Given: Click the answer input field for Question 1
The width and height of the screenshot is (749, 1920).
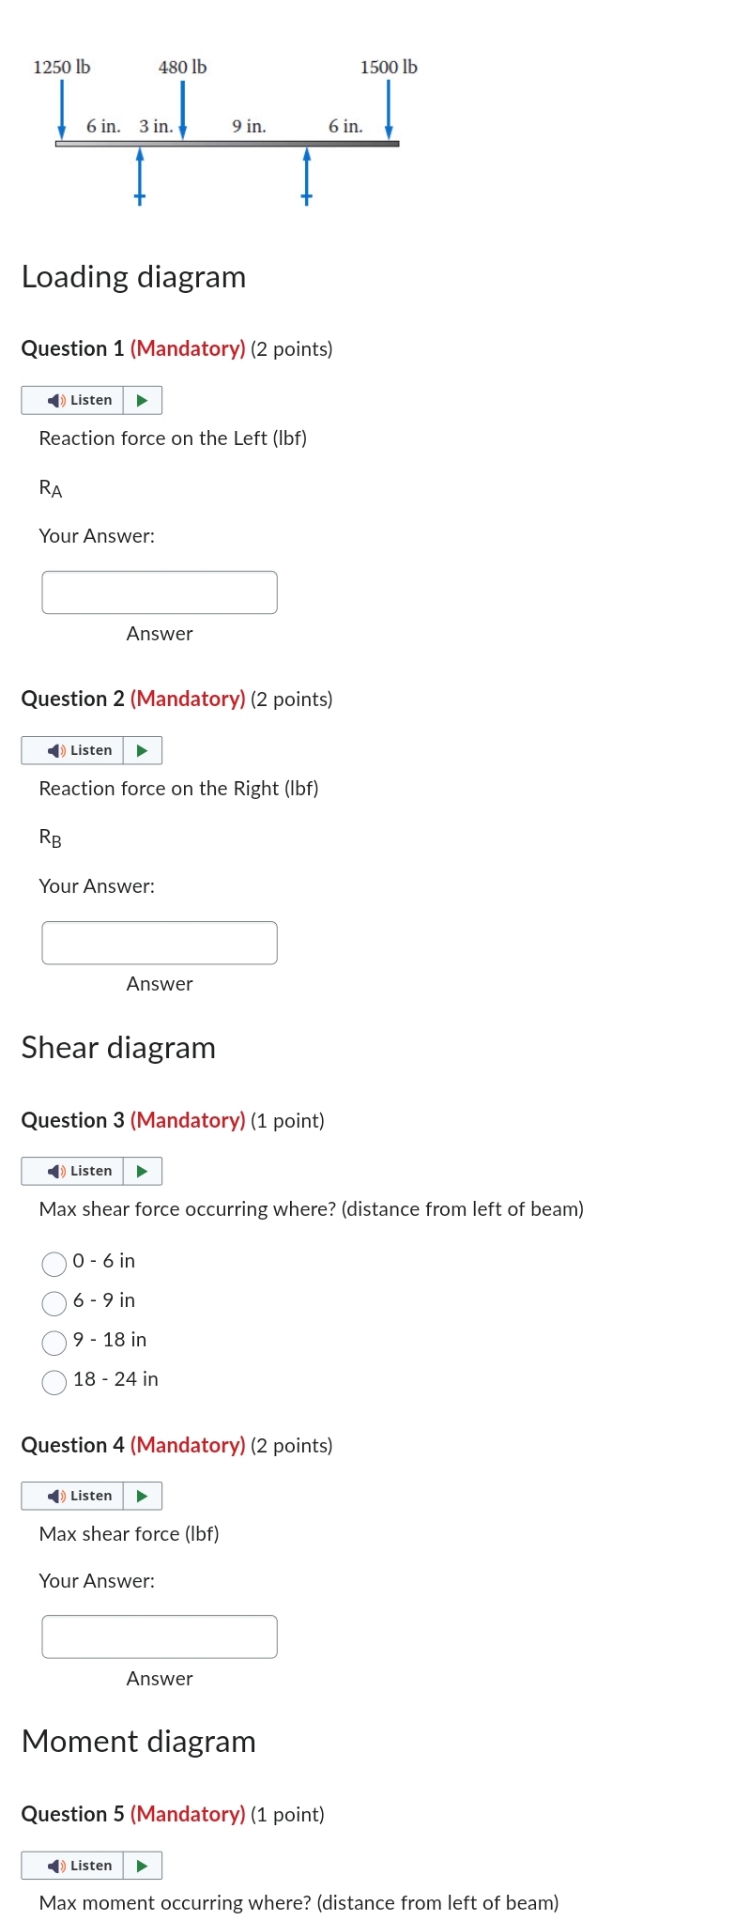Looking at the screenshot, I should point(159,592).
